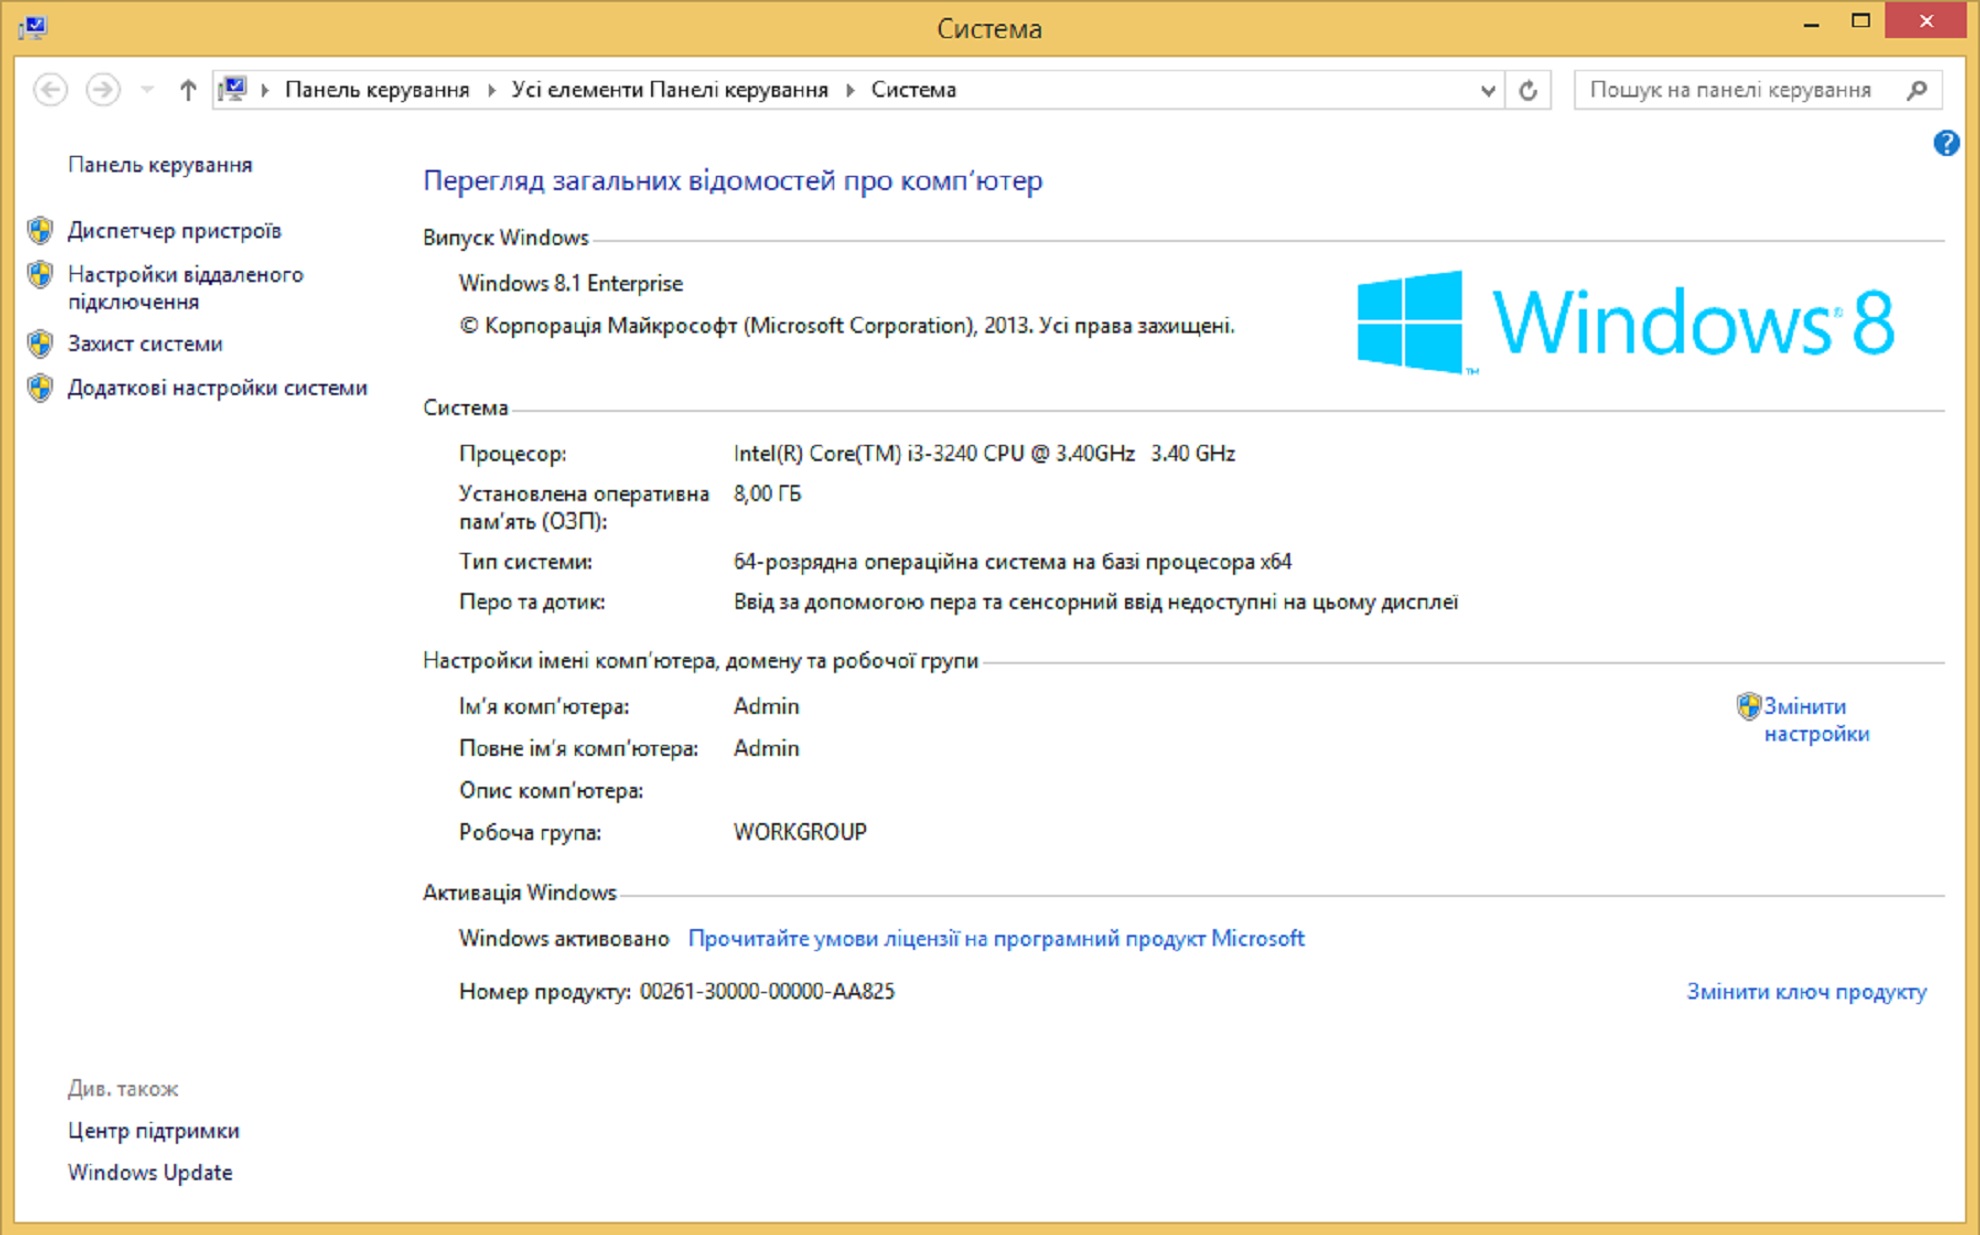1980x1235 pixels.
Task: Expand the chevron after 'Панель керування' breadcrumb
Action: [x=491, y=90]
